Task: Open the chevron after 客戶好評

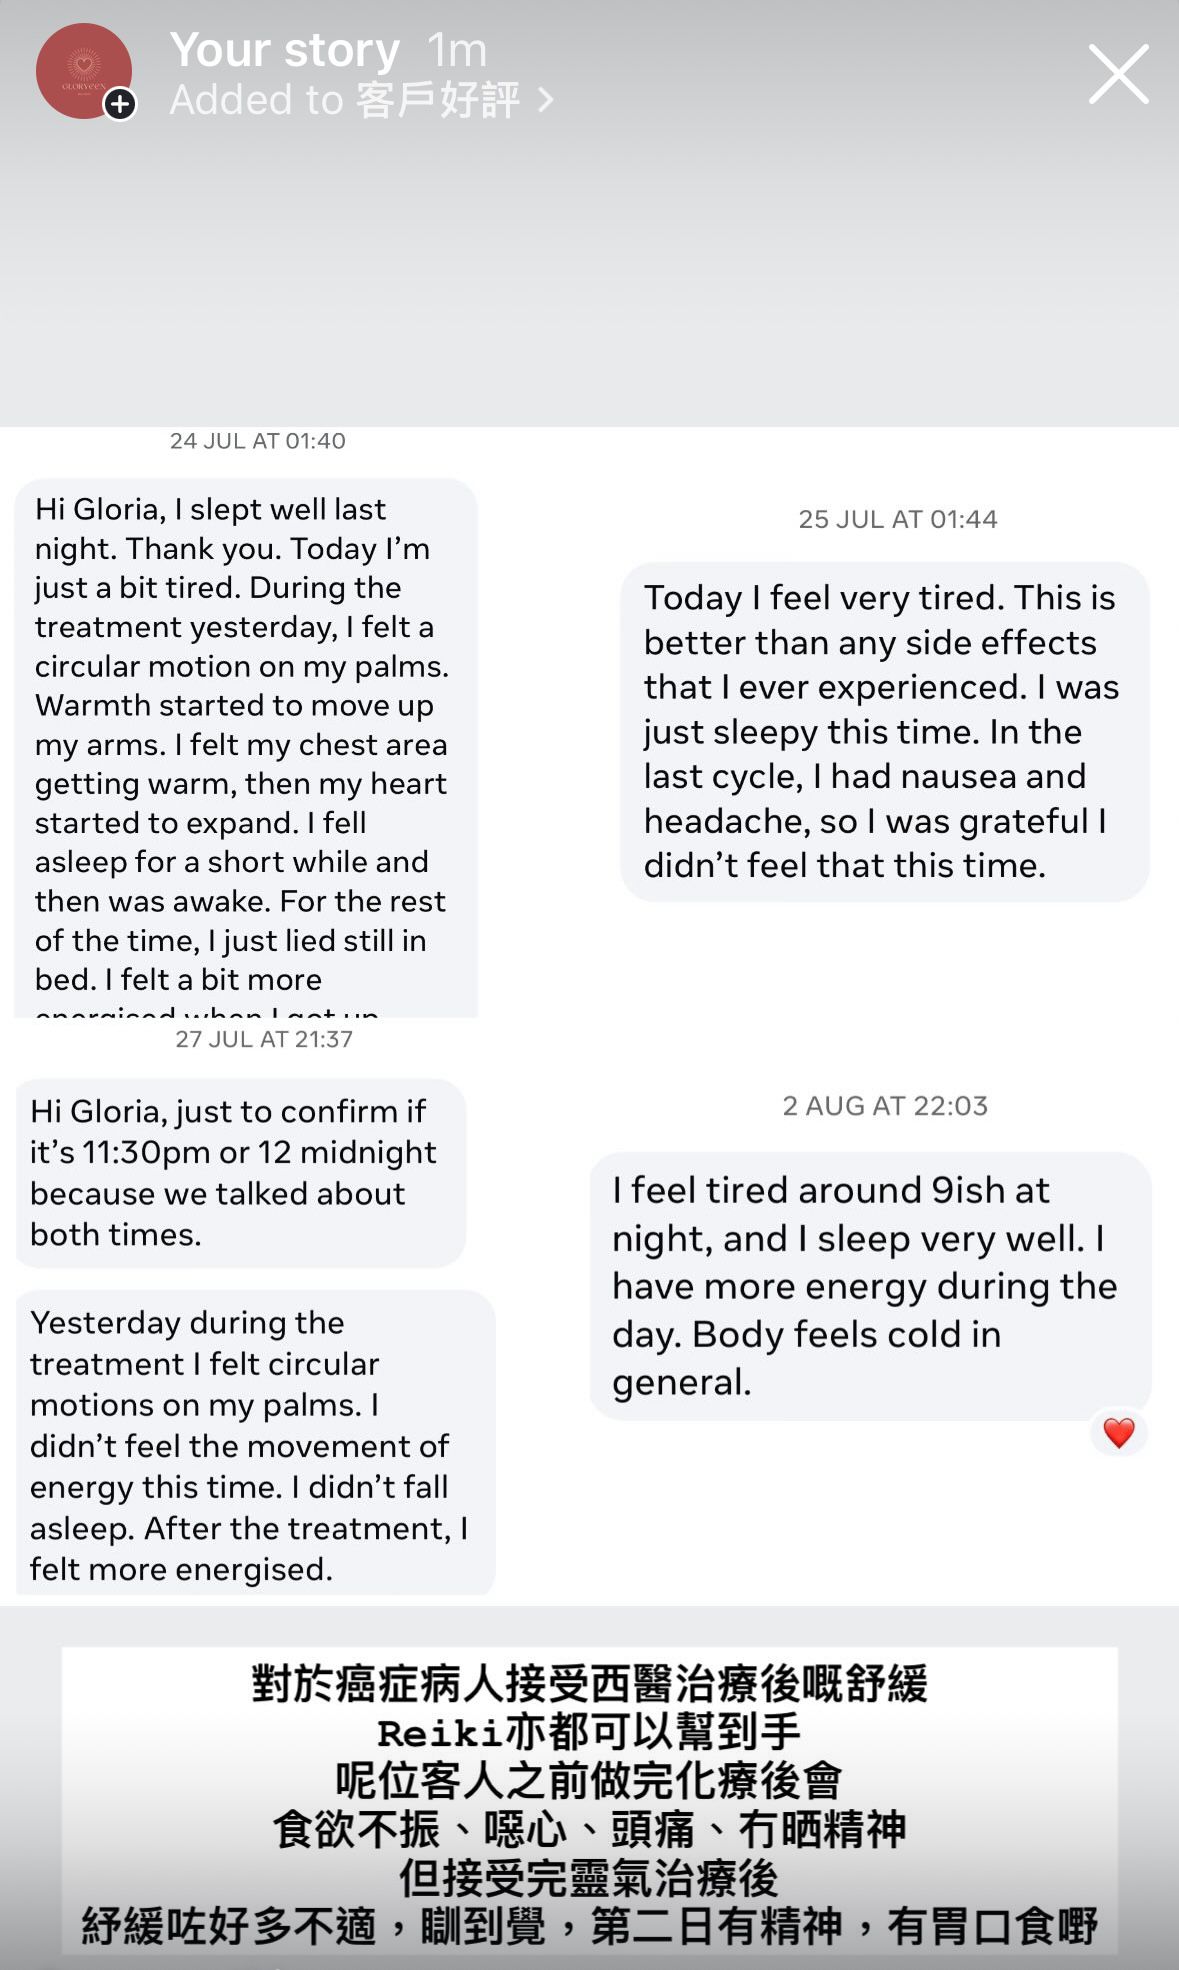Action: (x=545, y=100)
